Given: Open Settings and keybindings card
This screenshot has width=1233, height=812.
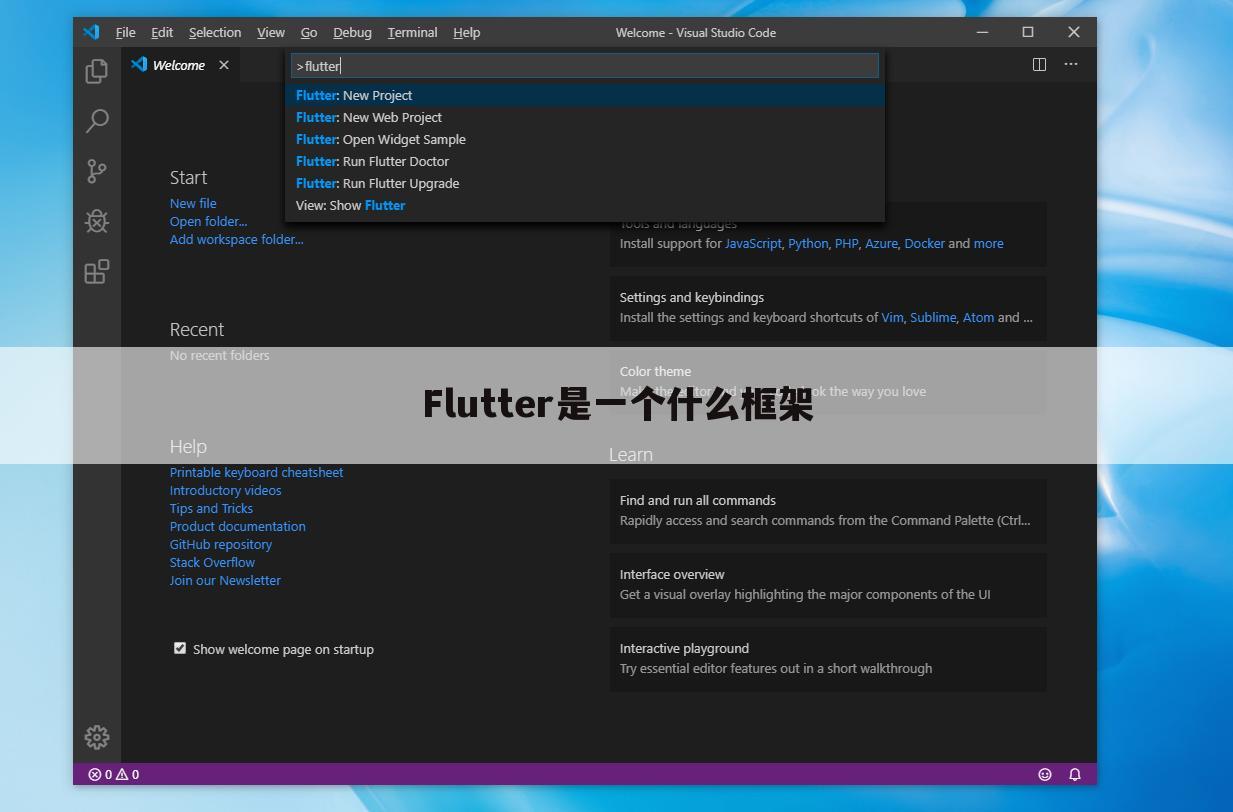Looking at the screenshot, I should tap(828, 307).
